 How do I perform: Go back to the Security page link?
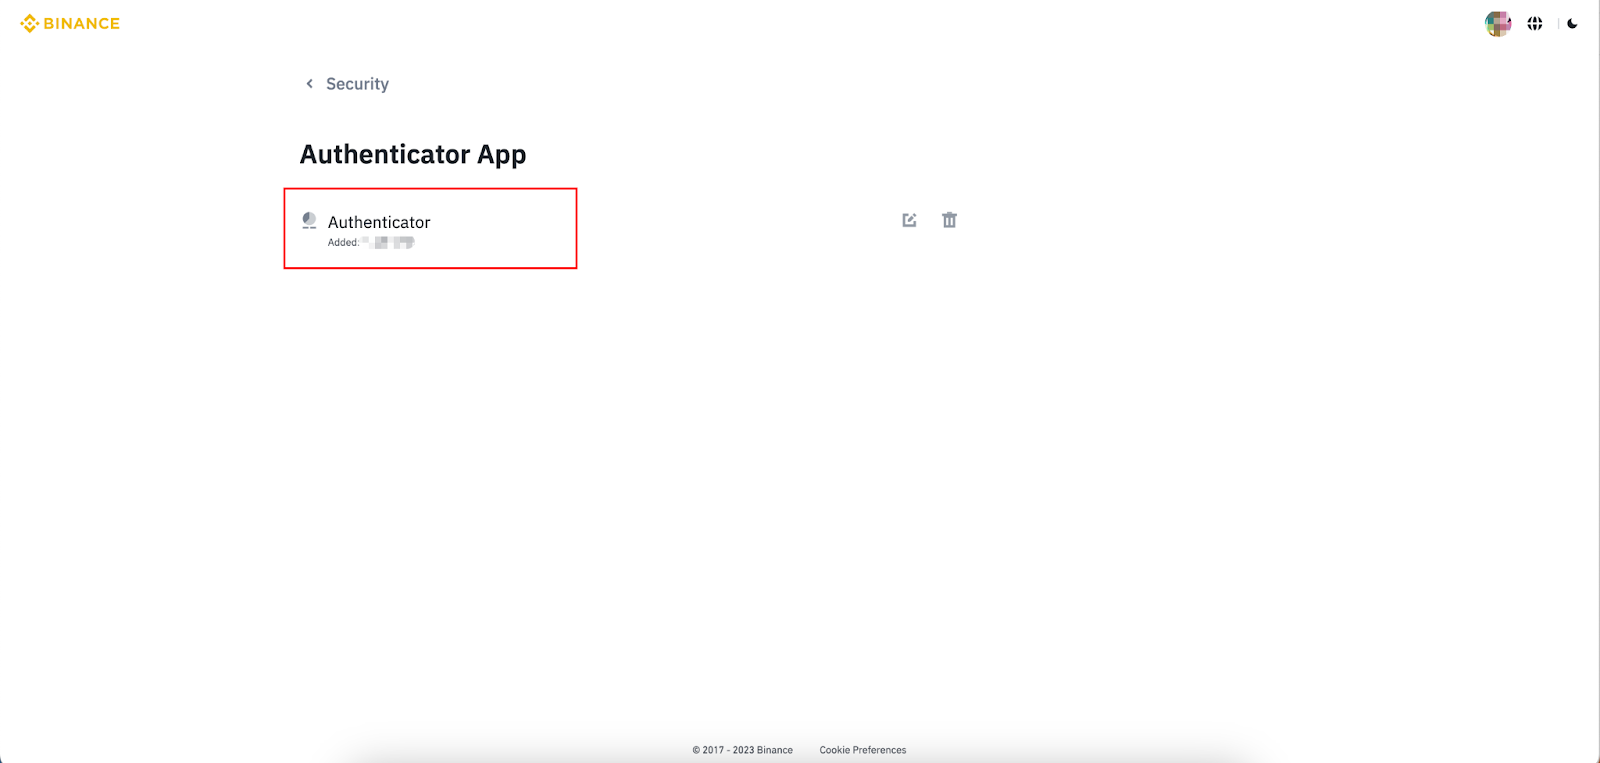coord(357,84)
